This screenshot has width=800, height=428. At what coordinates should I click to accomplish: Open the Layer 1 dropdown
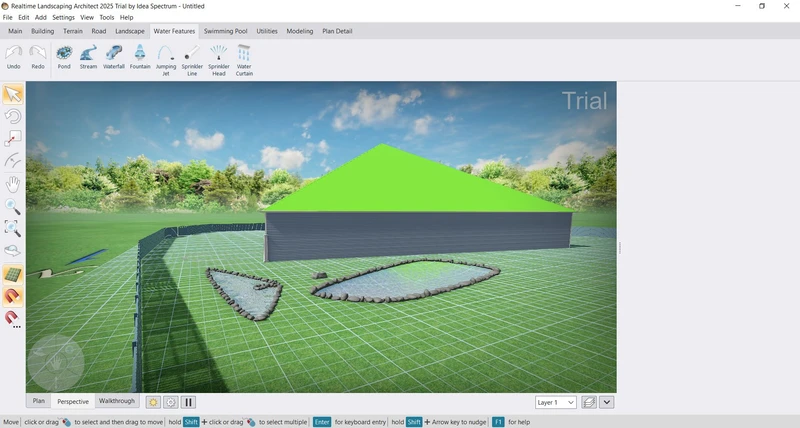tap(556, 402)
